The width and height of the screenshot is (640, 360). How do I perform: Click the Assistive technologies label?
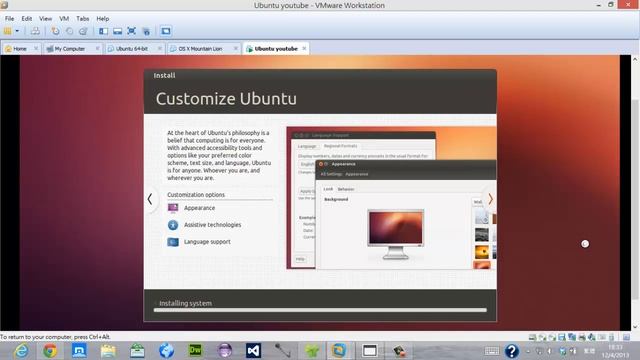tap(212, 225)
